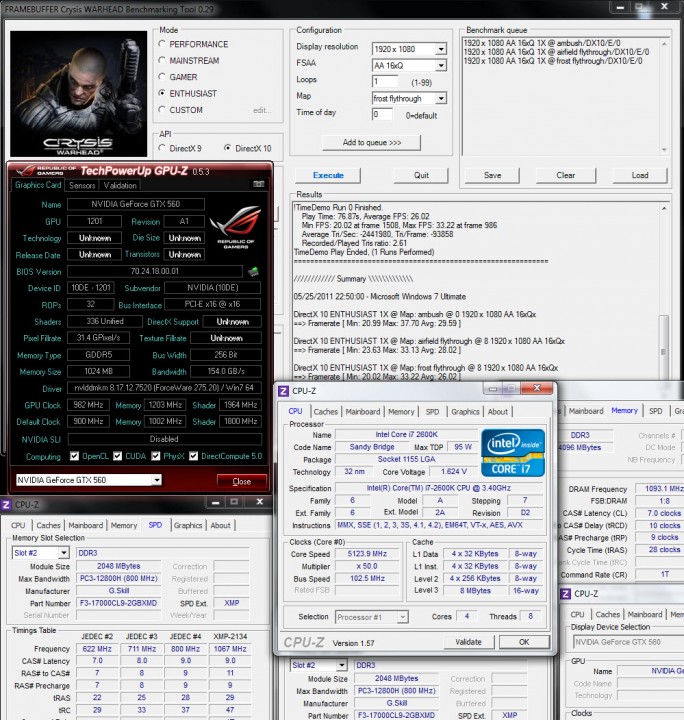This screenshot has height=720, width=684.
Task: Click Benchmark queue scrollbar down arrow
Action: coord(664,150)
